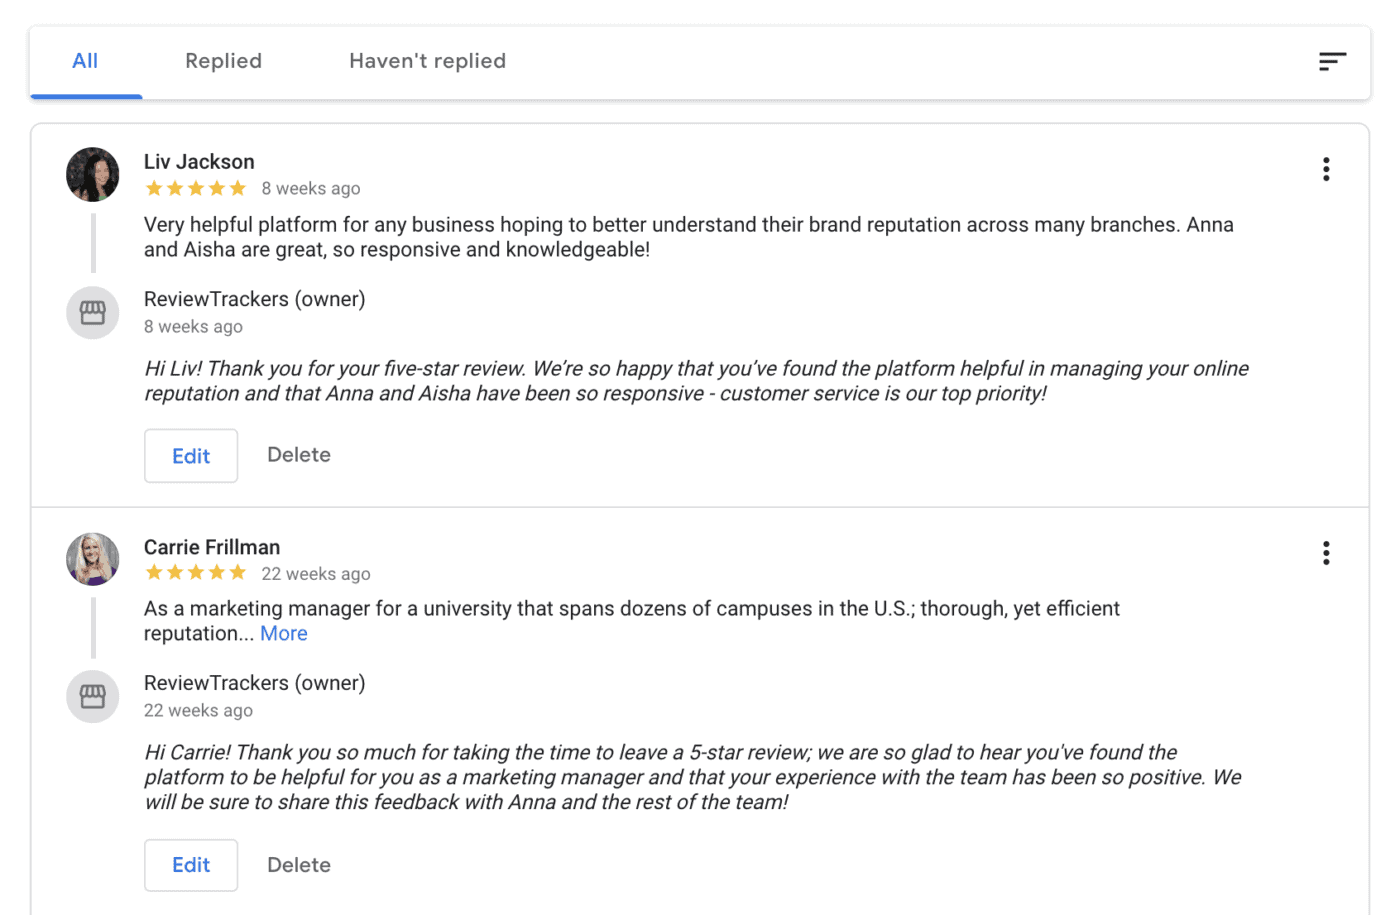Click Liv Jackson's profile avatar
The height and width of the screenshot is (915, 1400).
[92, 174]
